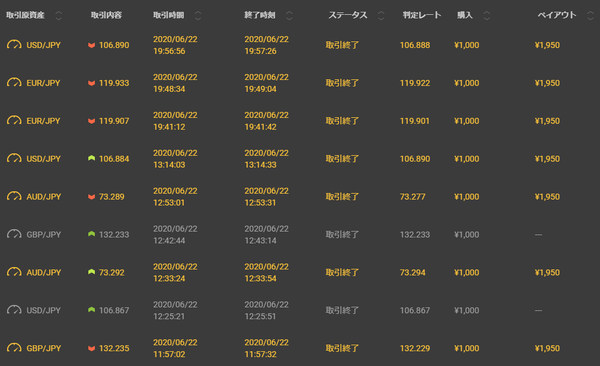Click gauge icon for EUR/JPY 19:41:12 trade
This screenshot has width=600, height=366.
(x=14, y=121)
